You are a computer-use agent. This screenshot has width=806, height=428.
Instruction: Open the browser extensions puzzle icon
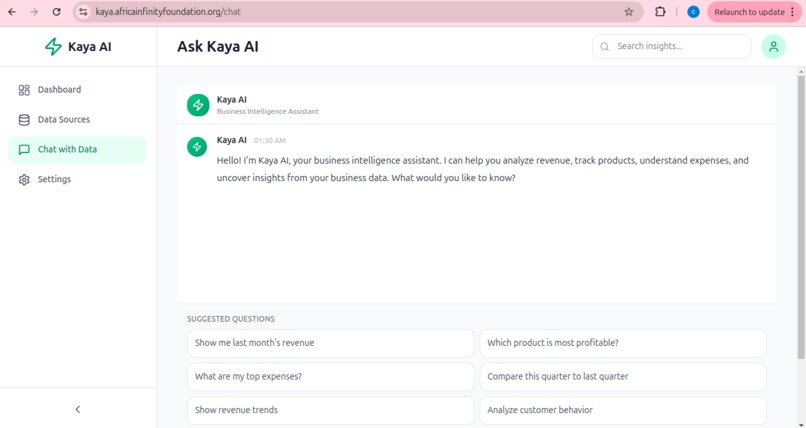point(660,12)
